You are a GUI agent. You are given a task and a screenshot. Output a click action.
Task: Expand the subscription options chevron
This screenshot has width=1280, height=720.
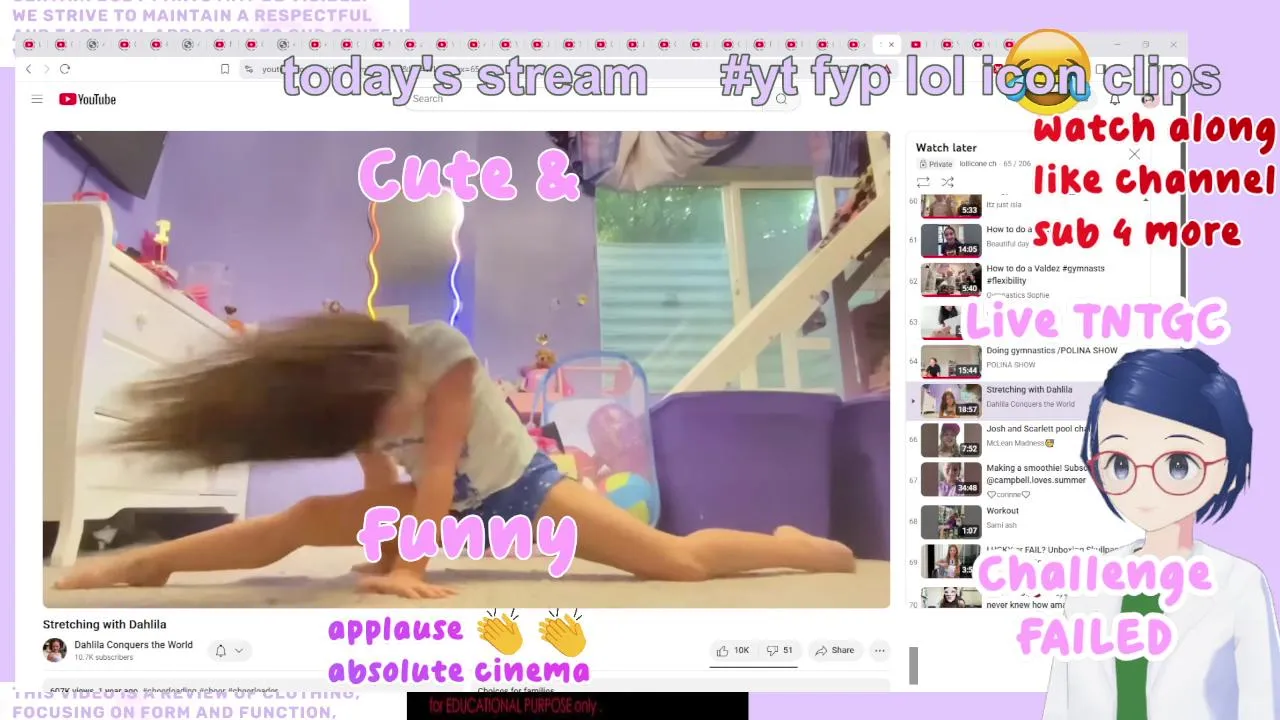point(239,651)
